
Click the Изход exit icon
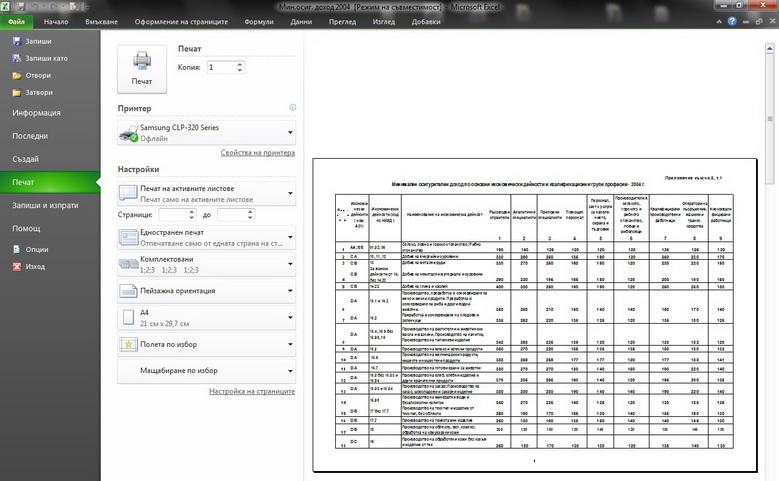coord(17,266)
